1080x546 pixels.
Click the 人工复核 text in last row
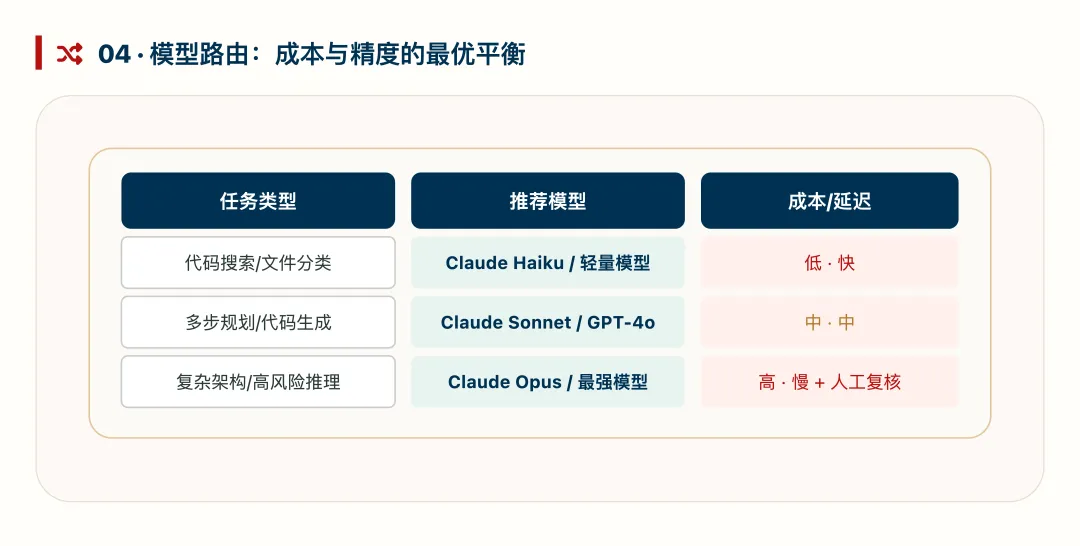coord(866,382)
